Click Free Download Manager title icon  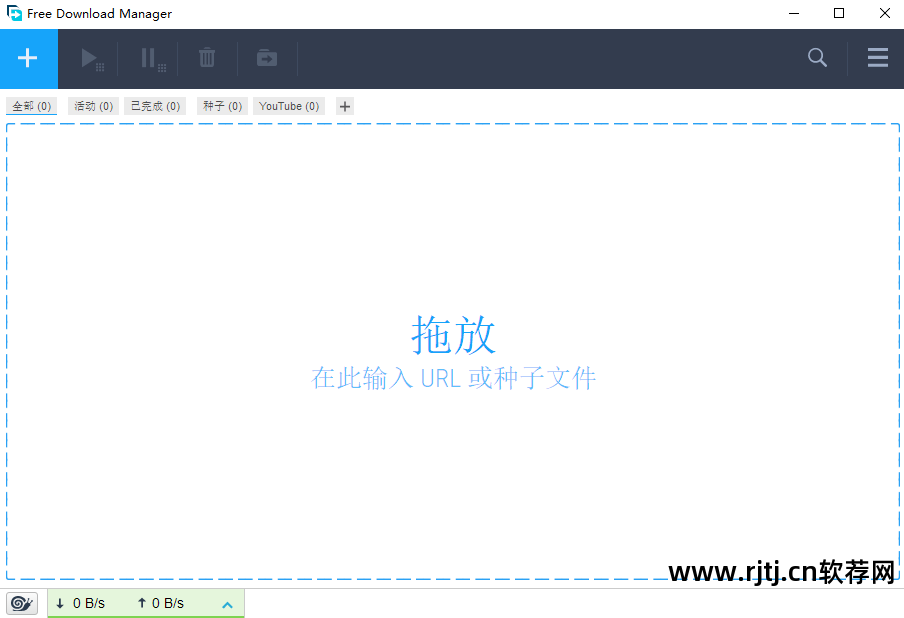click(x=14, y=13)
